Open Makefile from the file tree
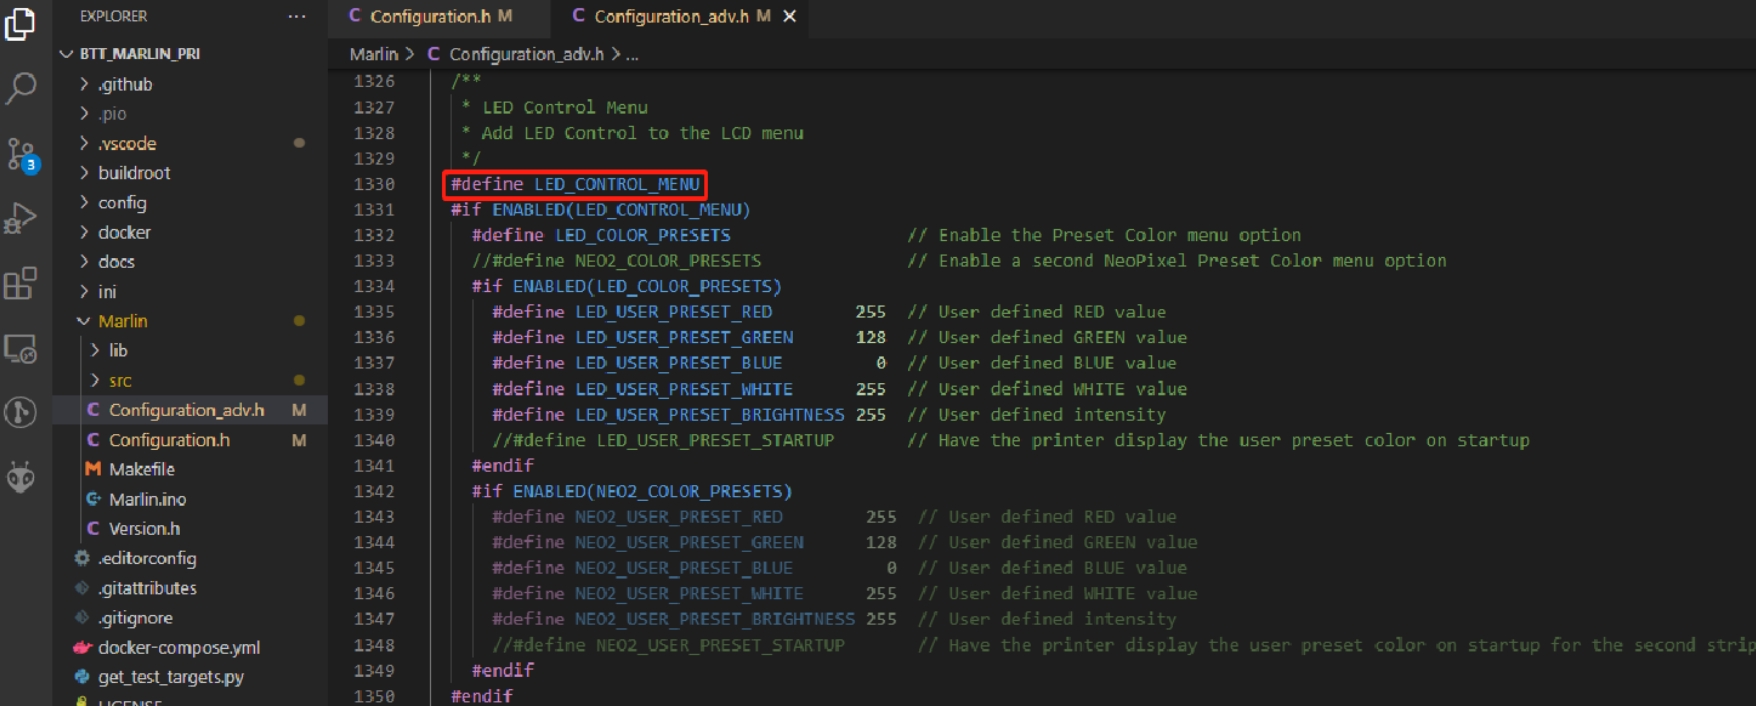Viewport: 1756px width, 706px height. tap(141, 469)
